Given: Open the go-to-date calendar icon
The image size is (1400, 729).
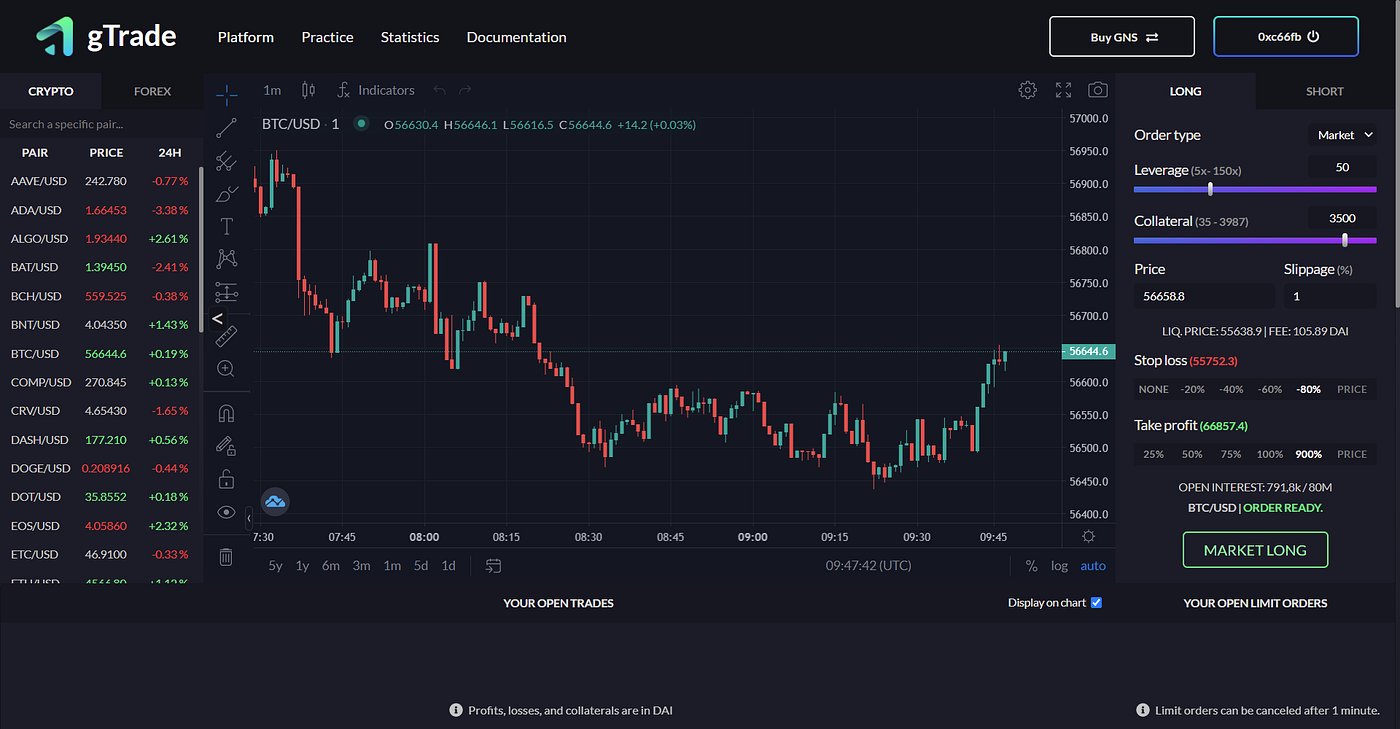Looking at the screenshot, I should (493, 566).
